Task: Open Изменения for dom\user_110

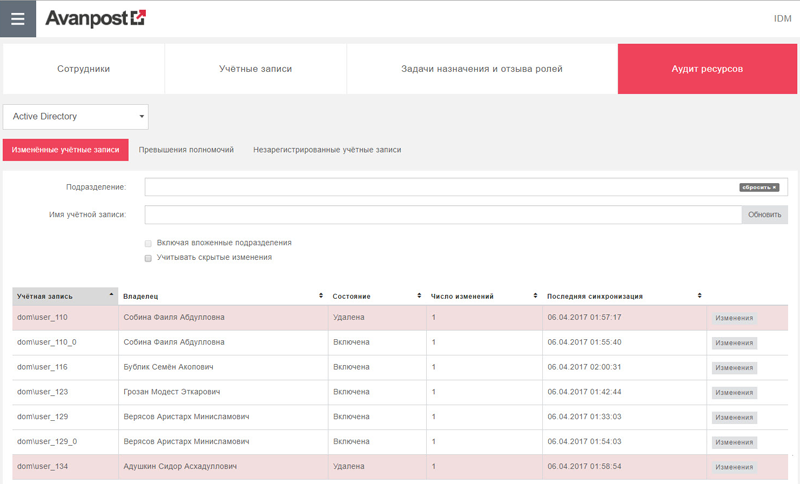Action: tap(734, 318)
